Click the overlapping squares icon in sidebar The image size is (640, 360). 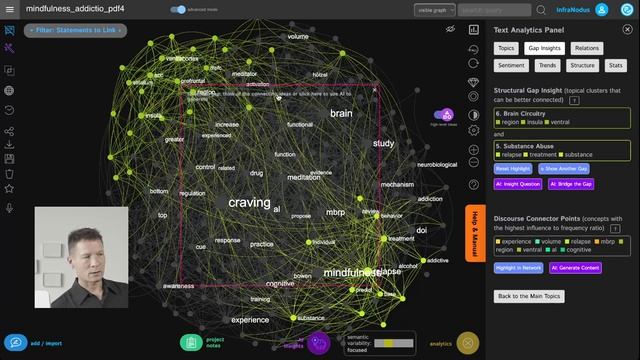pos(9,70)
